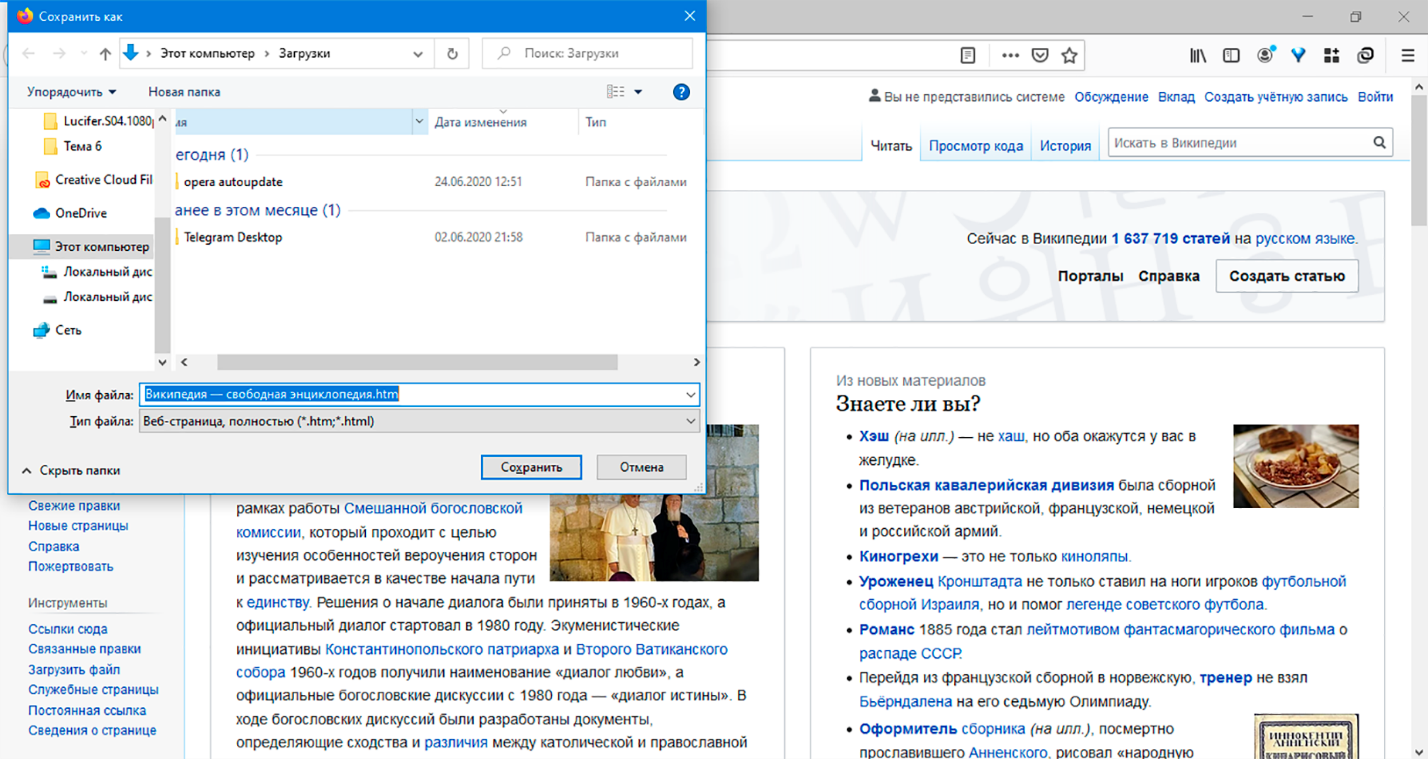The width and height of the screenshot is (1428, 759).
Task: Click the Поиск: Загрузки search box
Action: tap(587, 54)
